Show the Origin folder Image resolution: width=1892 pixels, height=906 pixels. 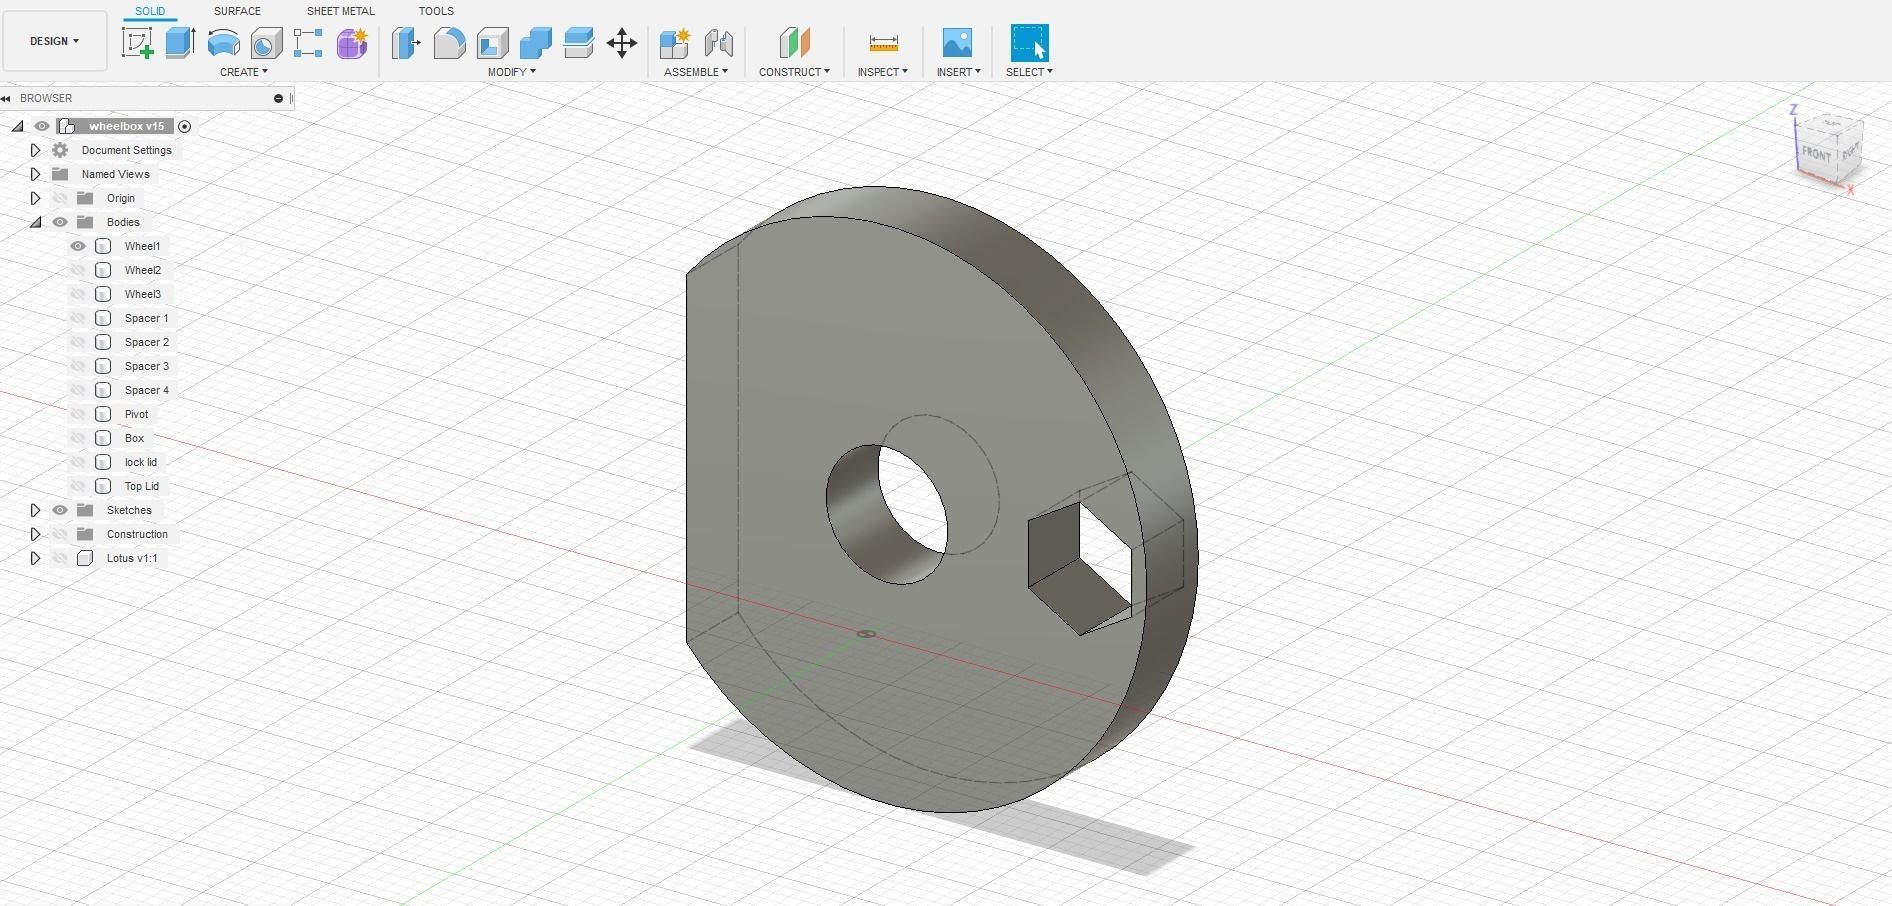[60, 198]
